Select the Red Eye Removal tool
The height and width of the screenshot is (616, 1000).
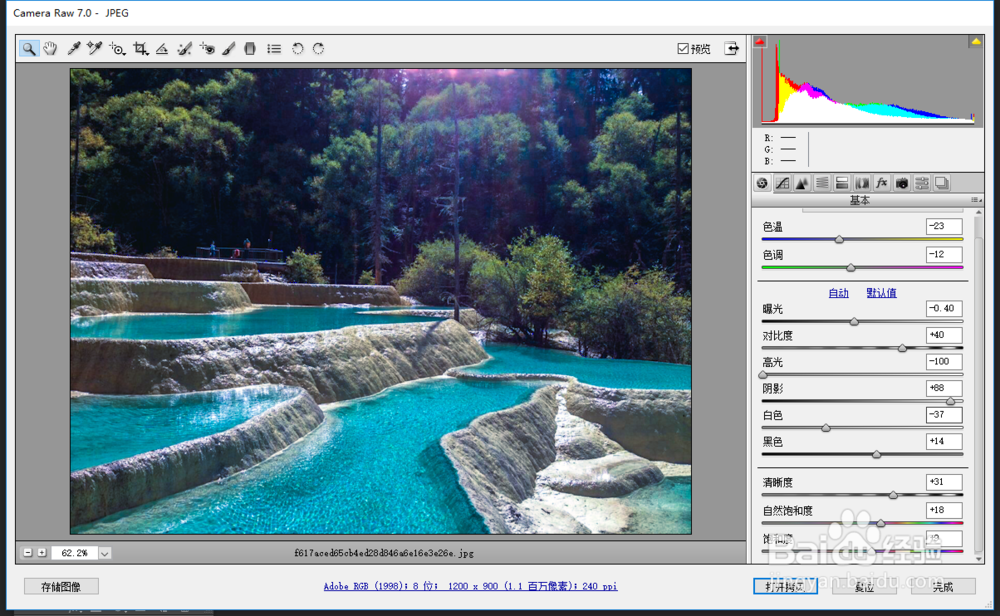coord(207,48)
